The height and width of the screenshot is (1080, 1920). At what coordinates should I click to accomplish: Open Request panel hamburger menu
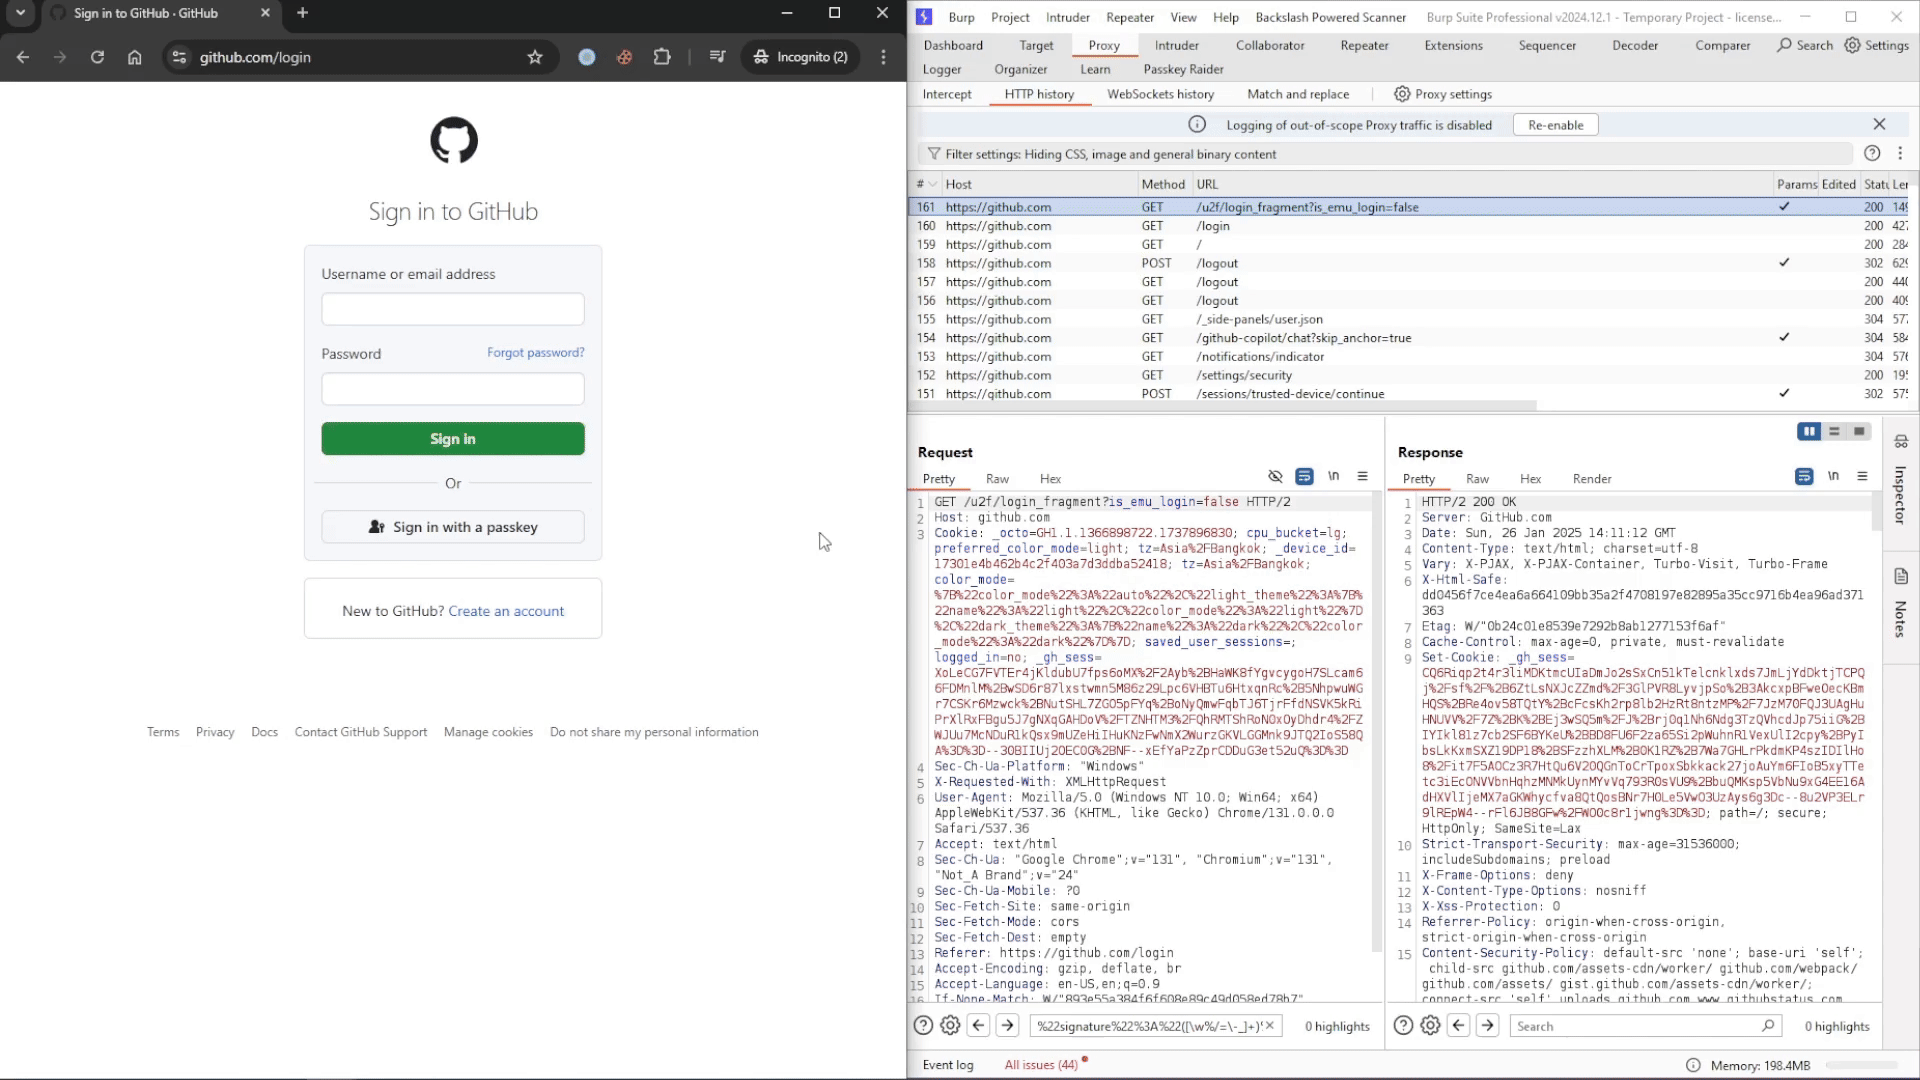click(1362, 476)
